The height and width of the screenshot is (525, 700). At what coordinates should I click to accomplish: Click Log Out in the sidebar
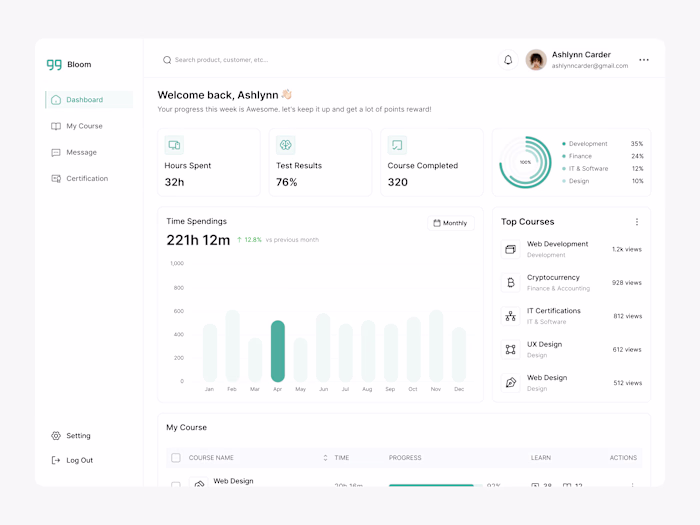tap(72, 460)
